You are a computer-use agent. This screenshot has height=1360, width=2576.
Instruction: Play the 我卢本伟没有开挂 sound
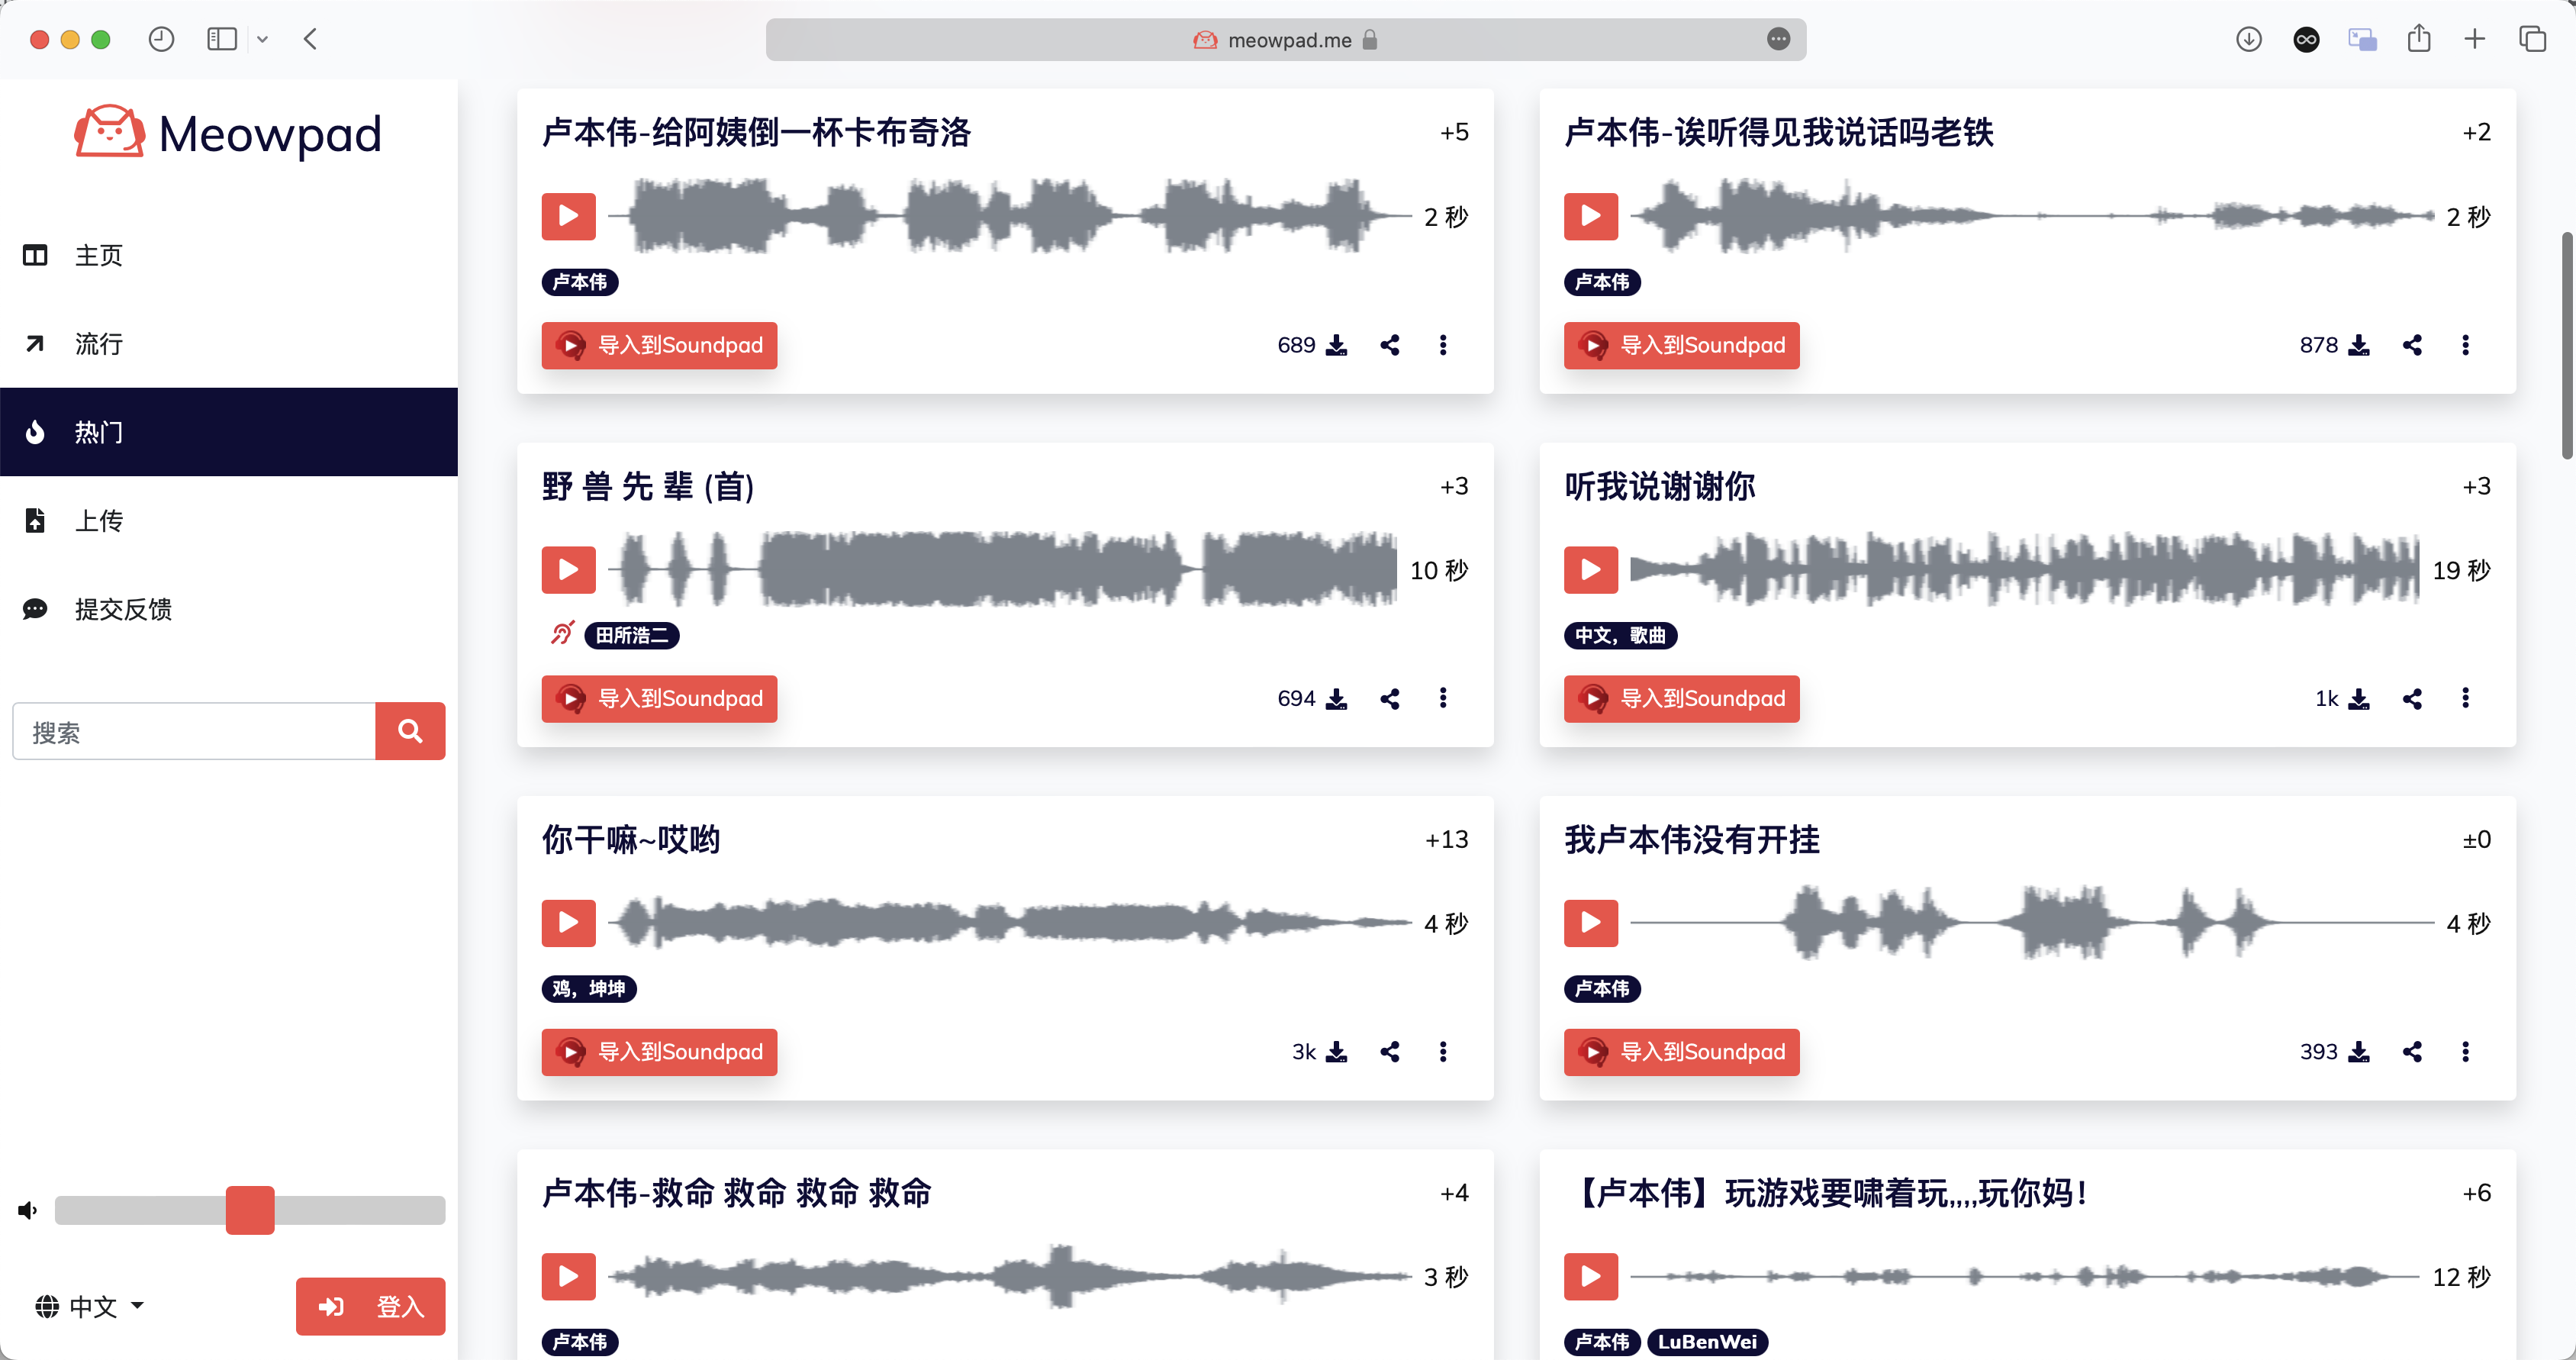(1590, 922)
